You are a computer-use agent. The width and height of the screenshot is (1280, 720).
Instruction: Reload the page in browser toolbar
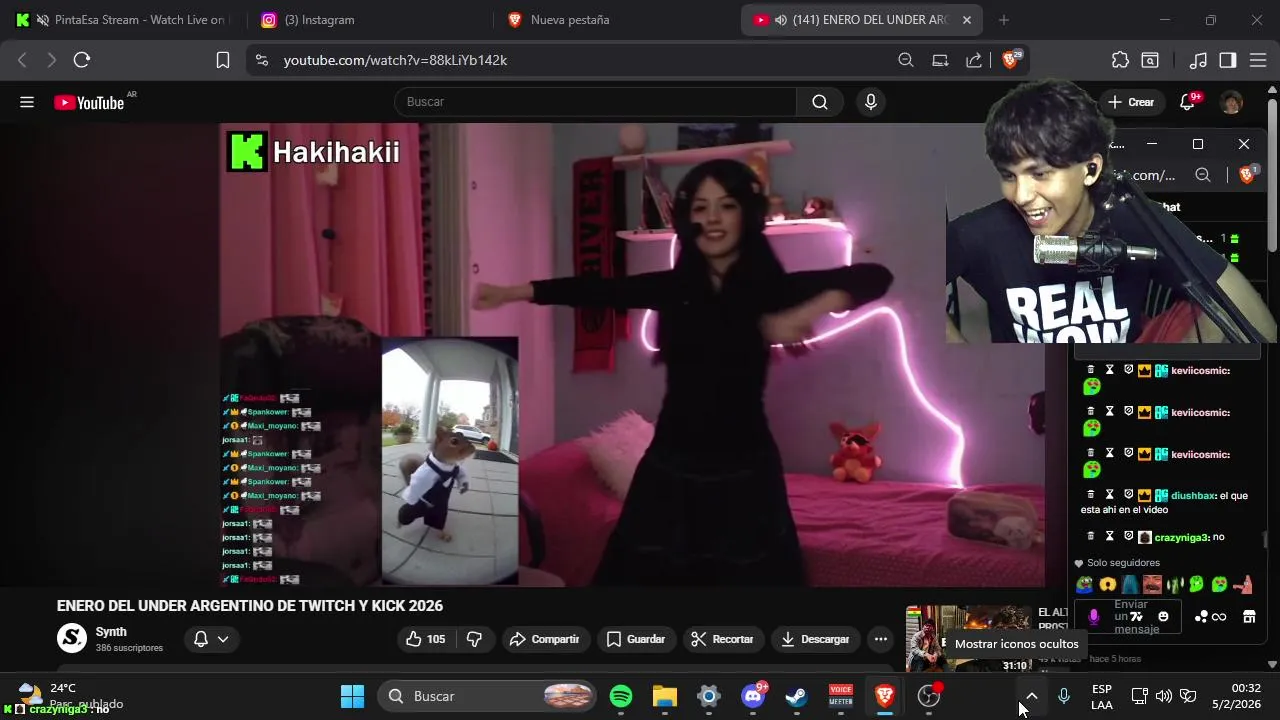82,60
